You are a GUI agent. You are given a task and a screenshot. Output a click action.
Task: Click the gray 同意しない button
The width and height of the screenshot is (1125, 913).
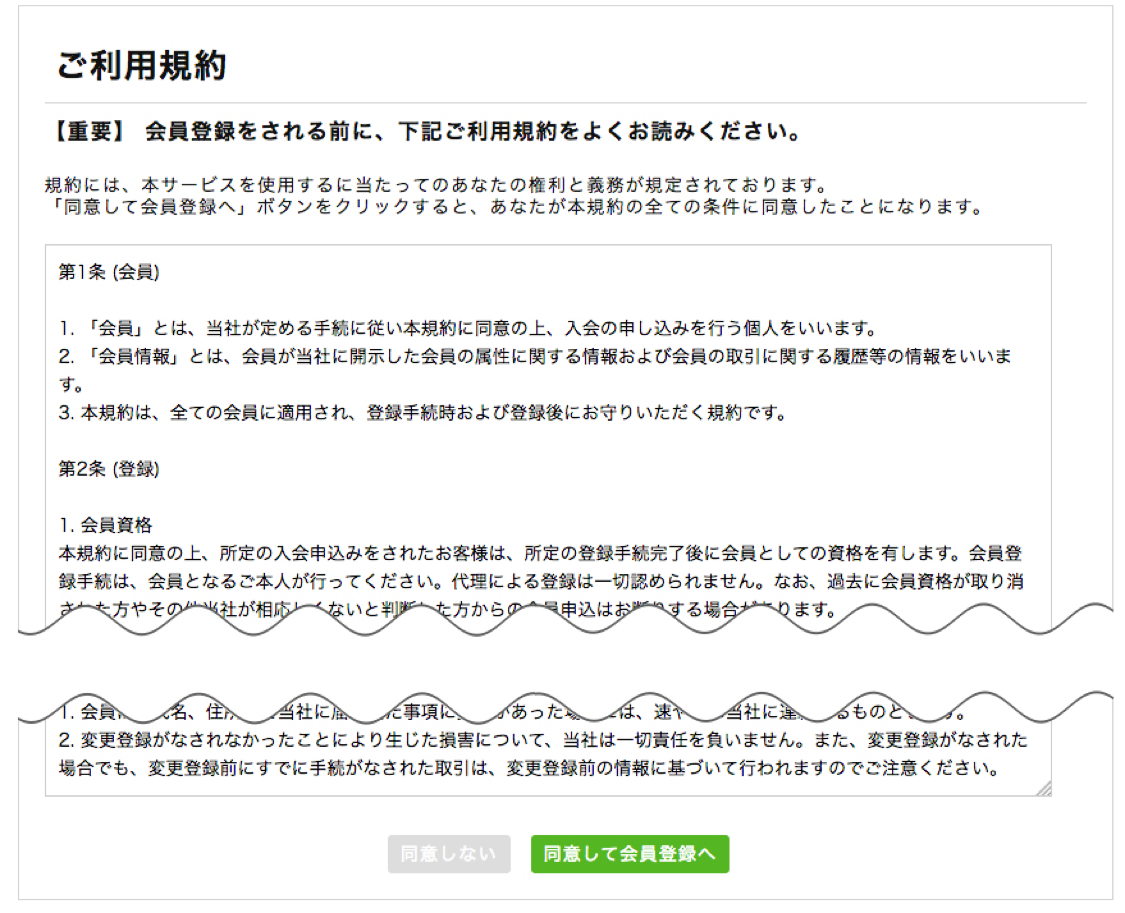click(x=448, y=854)
